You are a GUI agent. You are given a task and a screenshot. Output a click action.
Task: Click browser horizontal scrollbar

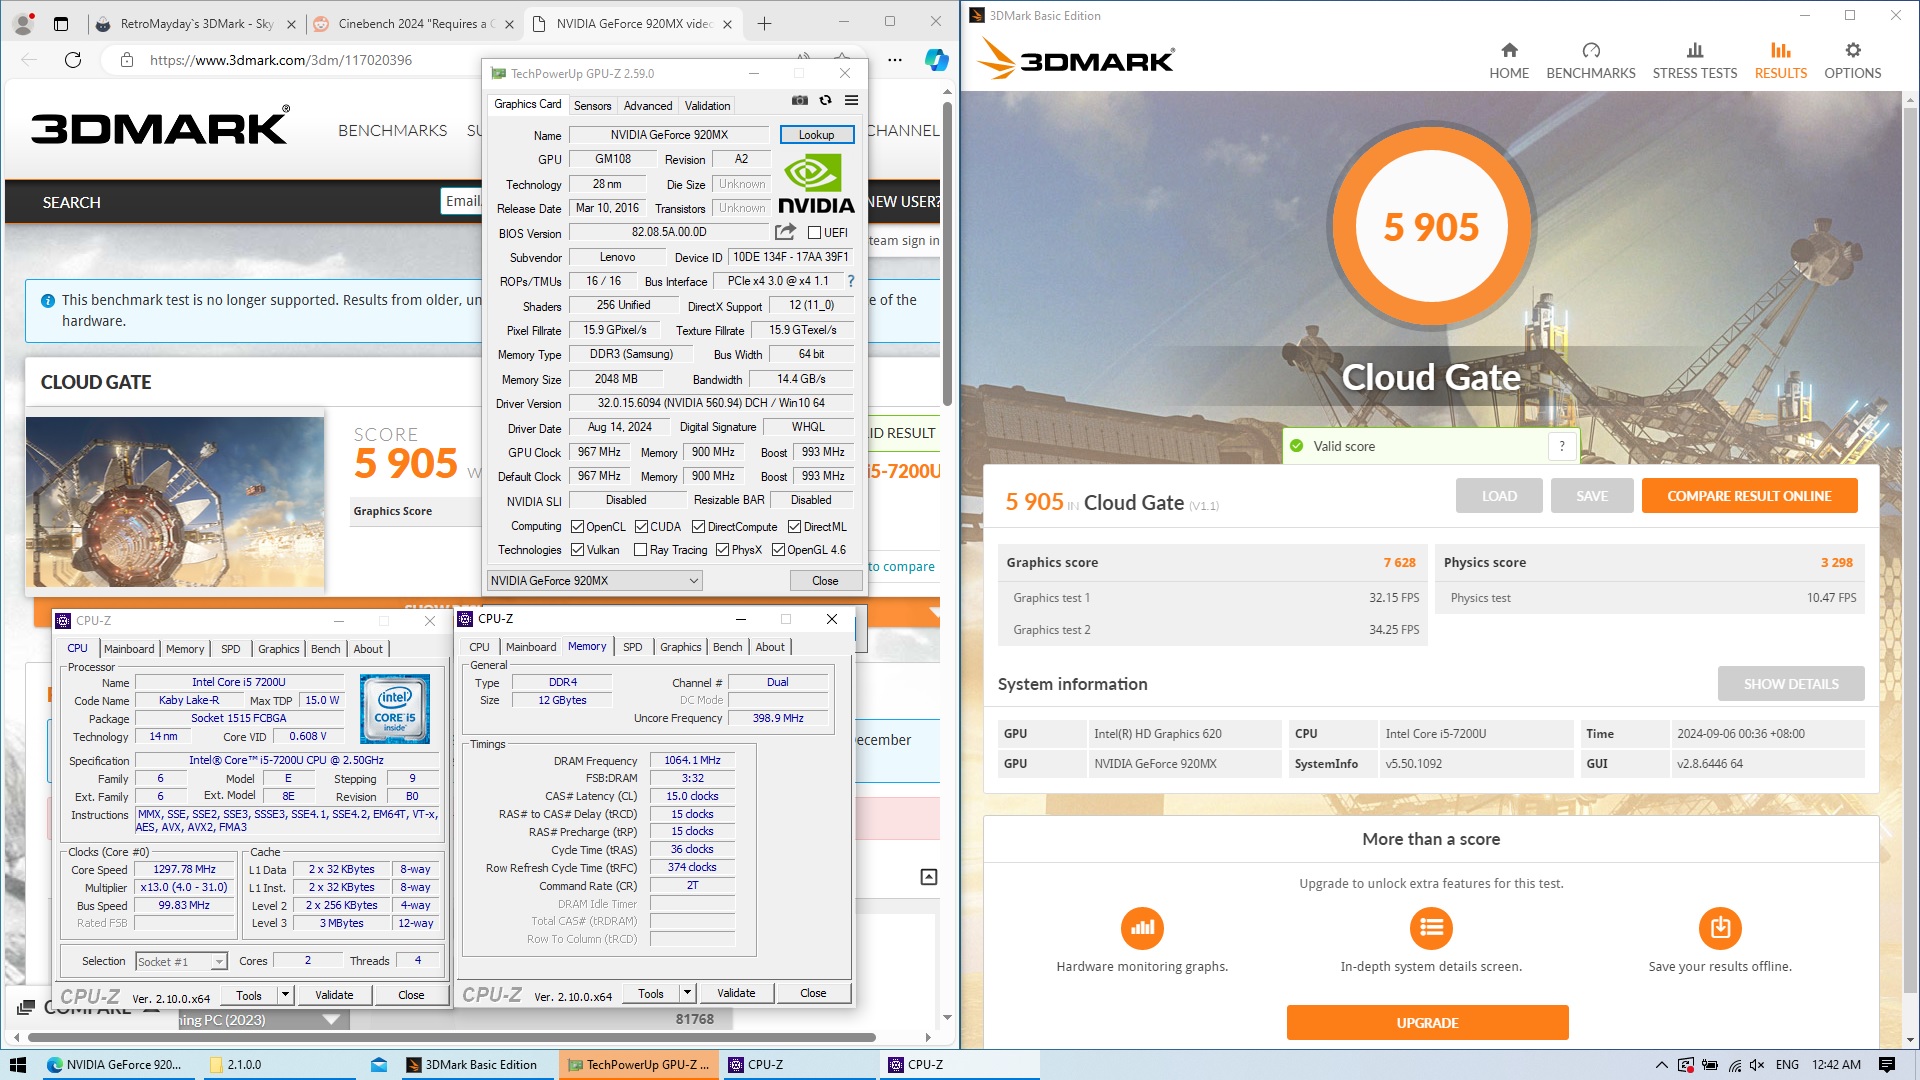[x=451, y=1037]
